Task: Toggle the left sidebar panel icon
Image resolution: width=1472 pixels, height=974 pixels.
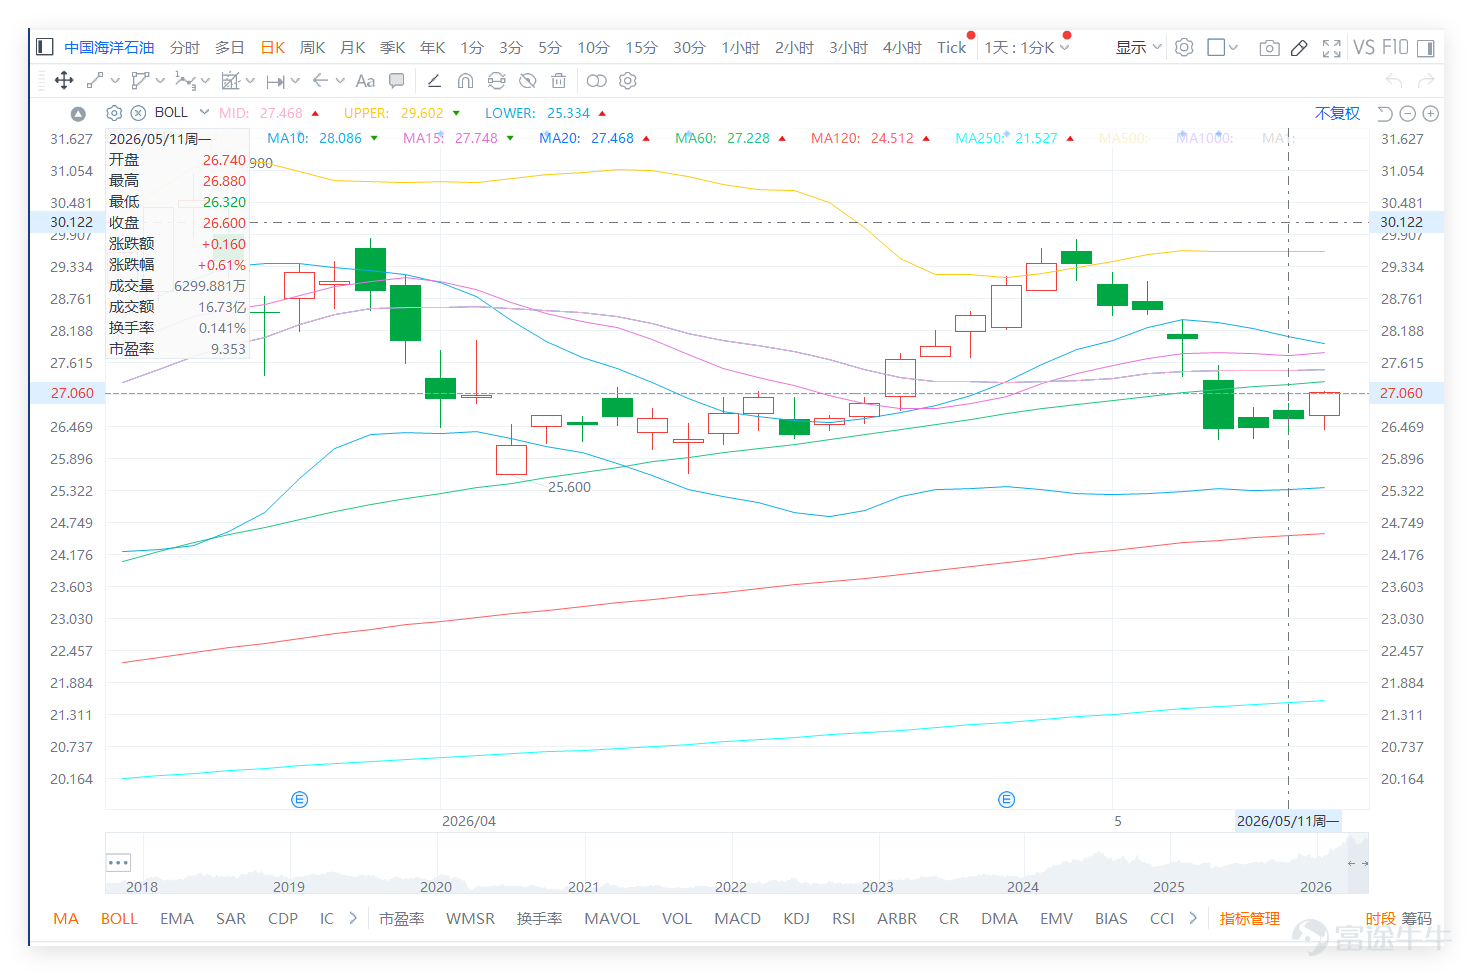Action: point(44,47)
